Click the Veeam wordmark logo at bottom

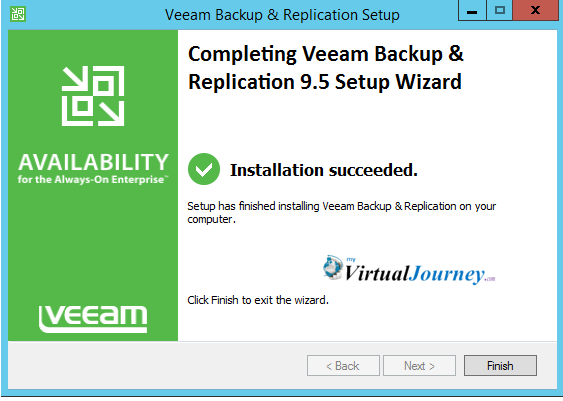coord(93,319)
